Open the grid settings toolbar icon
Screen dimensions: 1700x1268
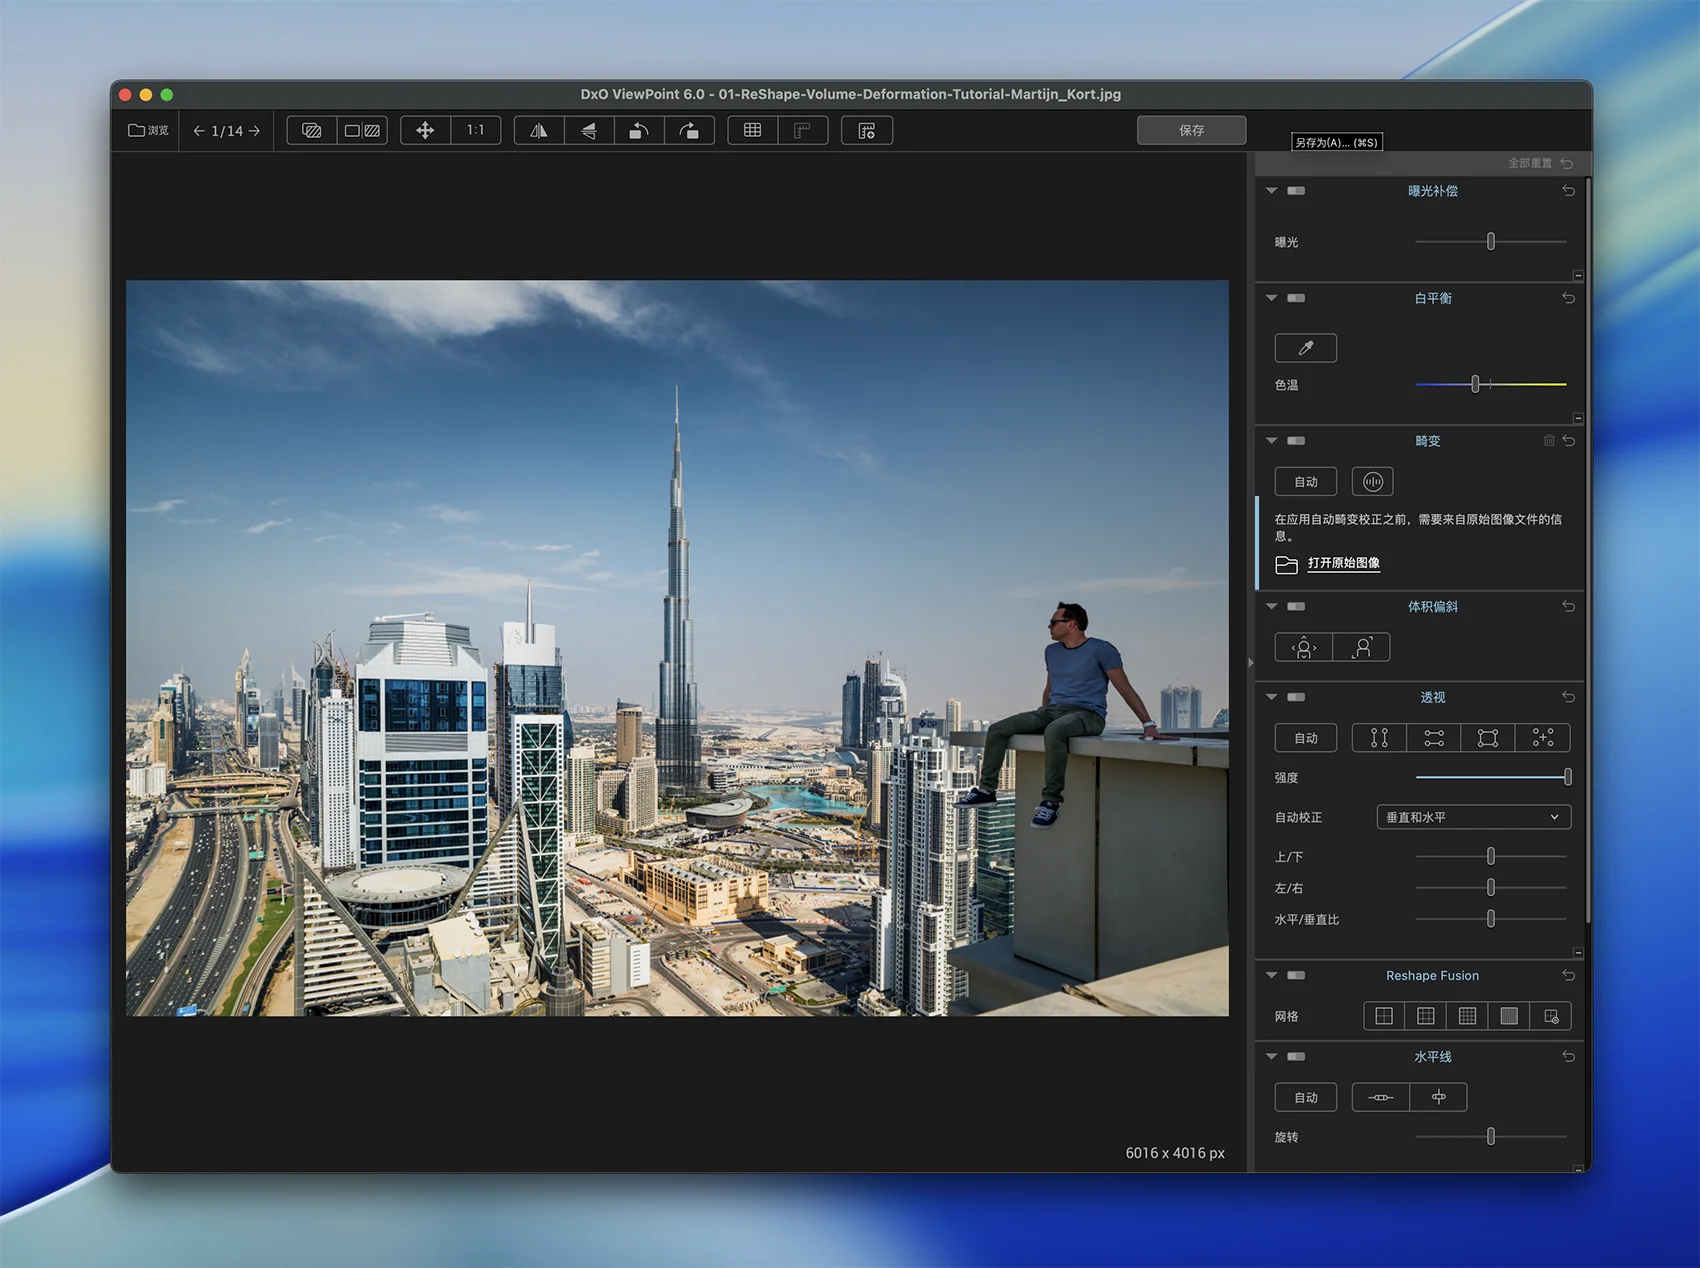point(867,130)
